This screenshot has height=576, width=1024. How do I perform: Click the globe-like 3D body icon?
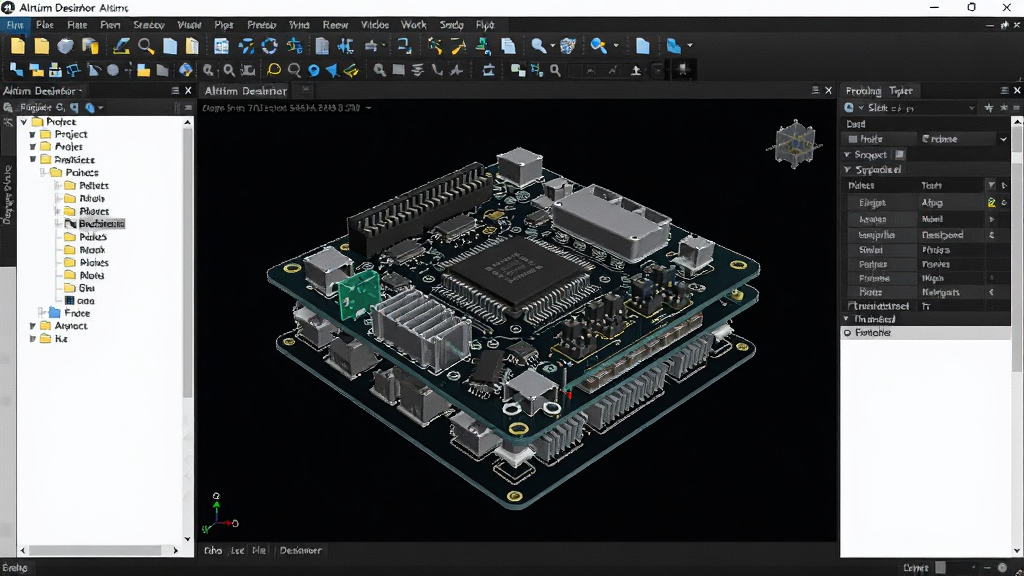[568, 46]
